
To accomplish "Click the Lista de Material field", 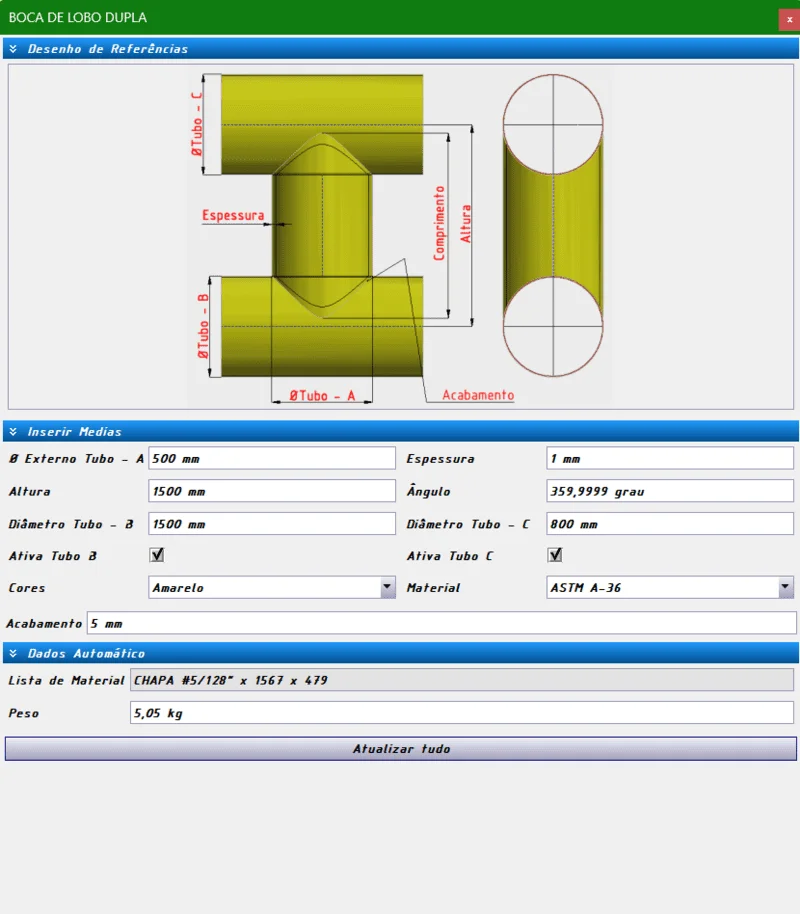I will [462, 681].
